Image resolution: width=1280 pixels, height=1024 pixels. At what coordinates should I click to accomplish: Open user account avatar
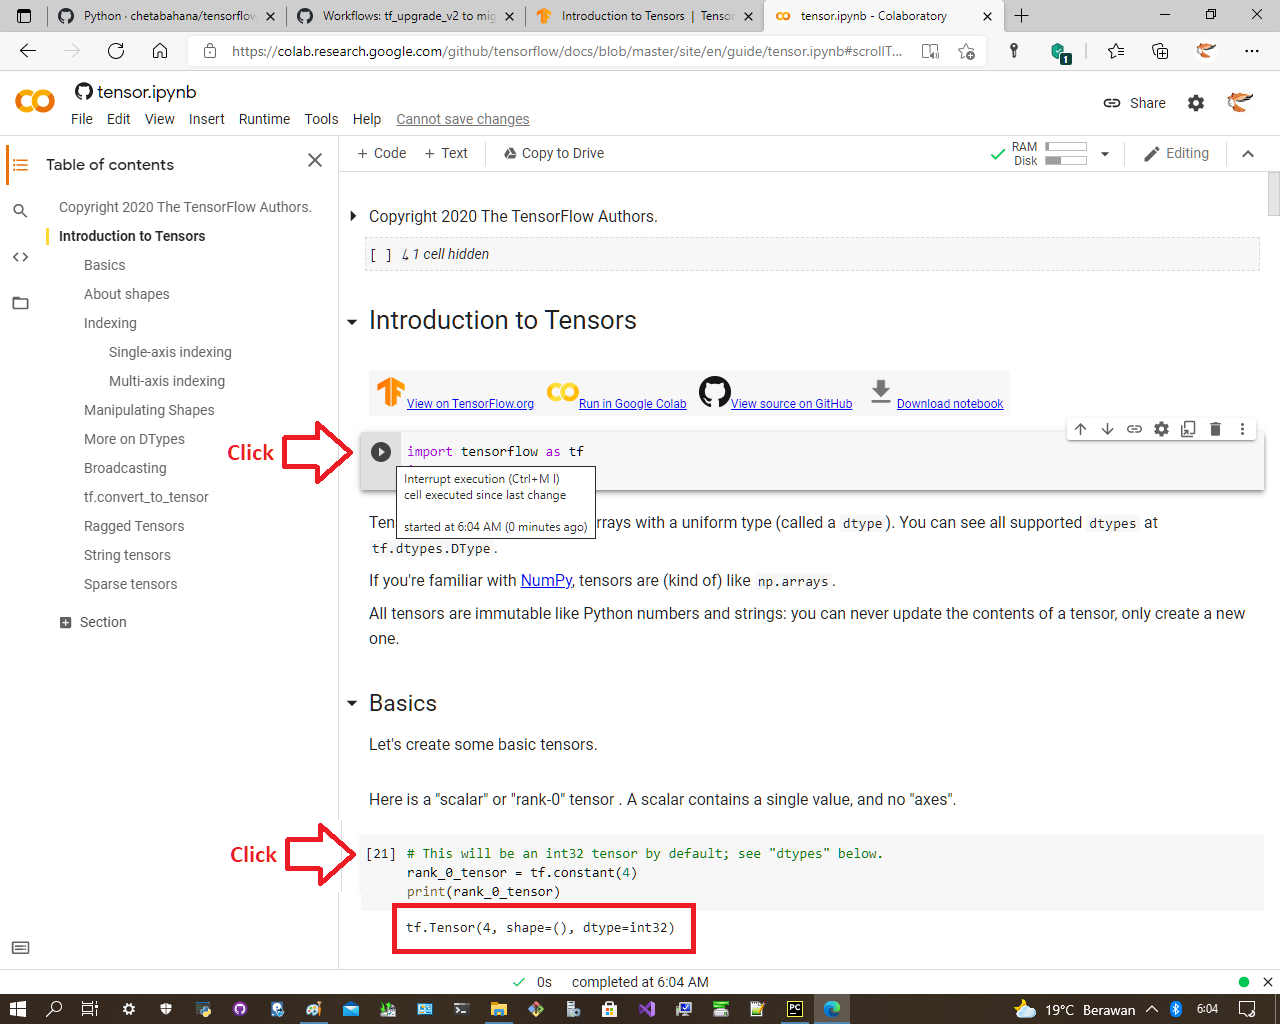pos(1240,102)
